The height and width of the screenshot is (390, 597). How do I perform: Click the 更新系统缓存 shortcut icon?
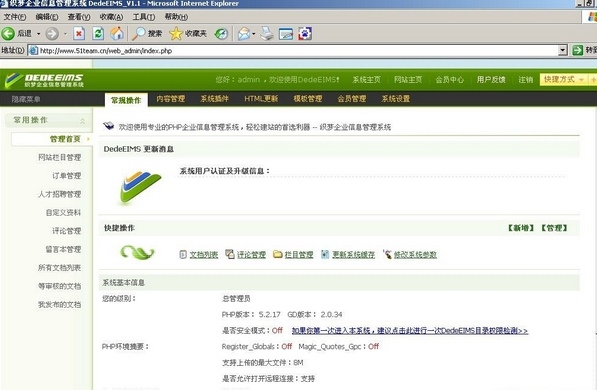point(325,254)
